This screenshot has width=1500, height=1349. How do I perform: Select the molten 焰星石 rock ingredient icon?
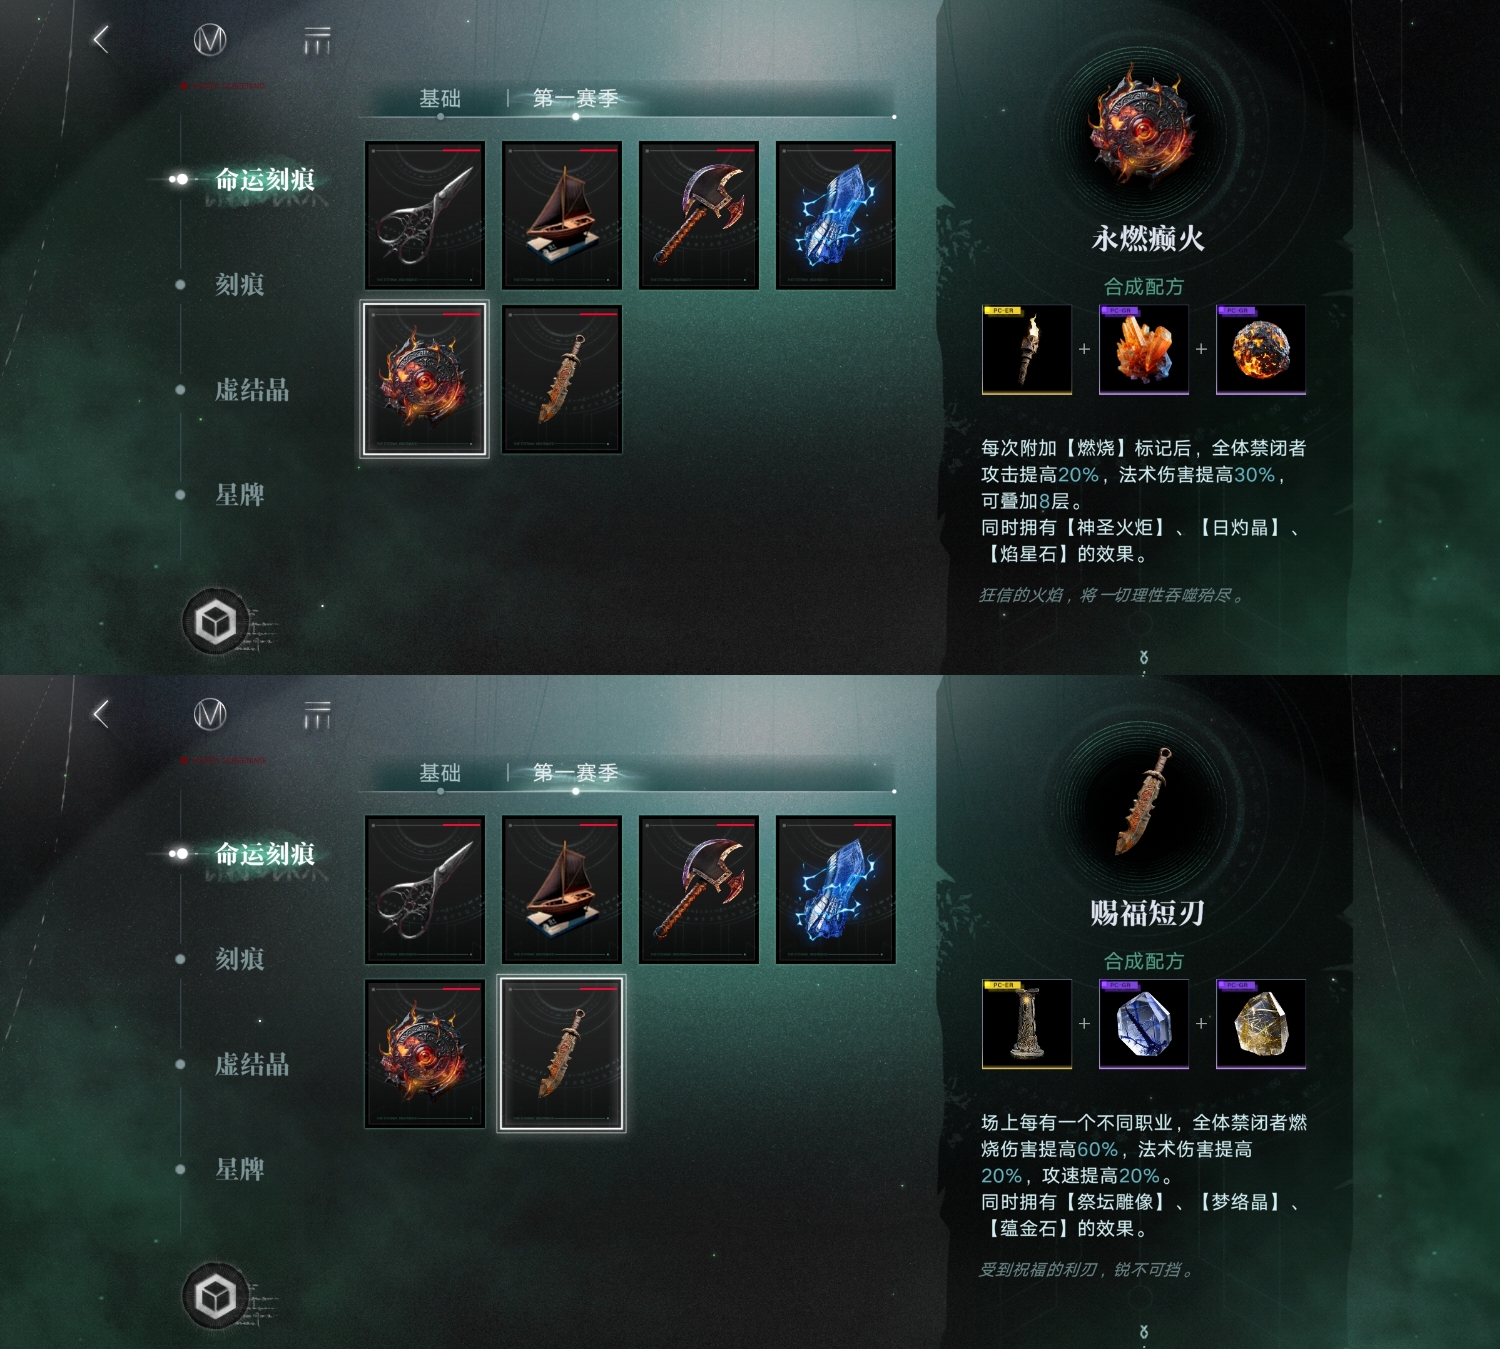tap(1261, 349)
